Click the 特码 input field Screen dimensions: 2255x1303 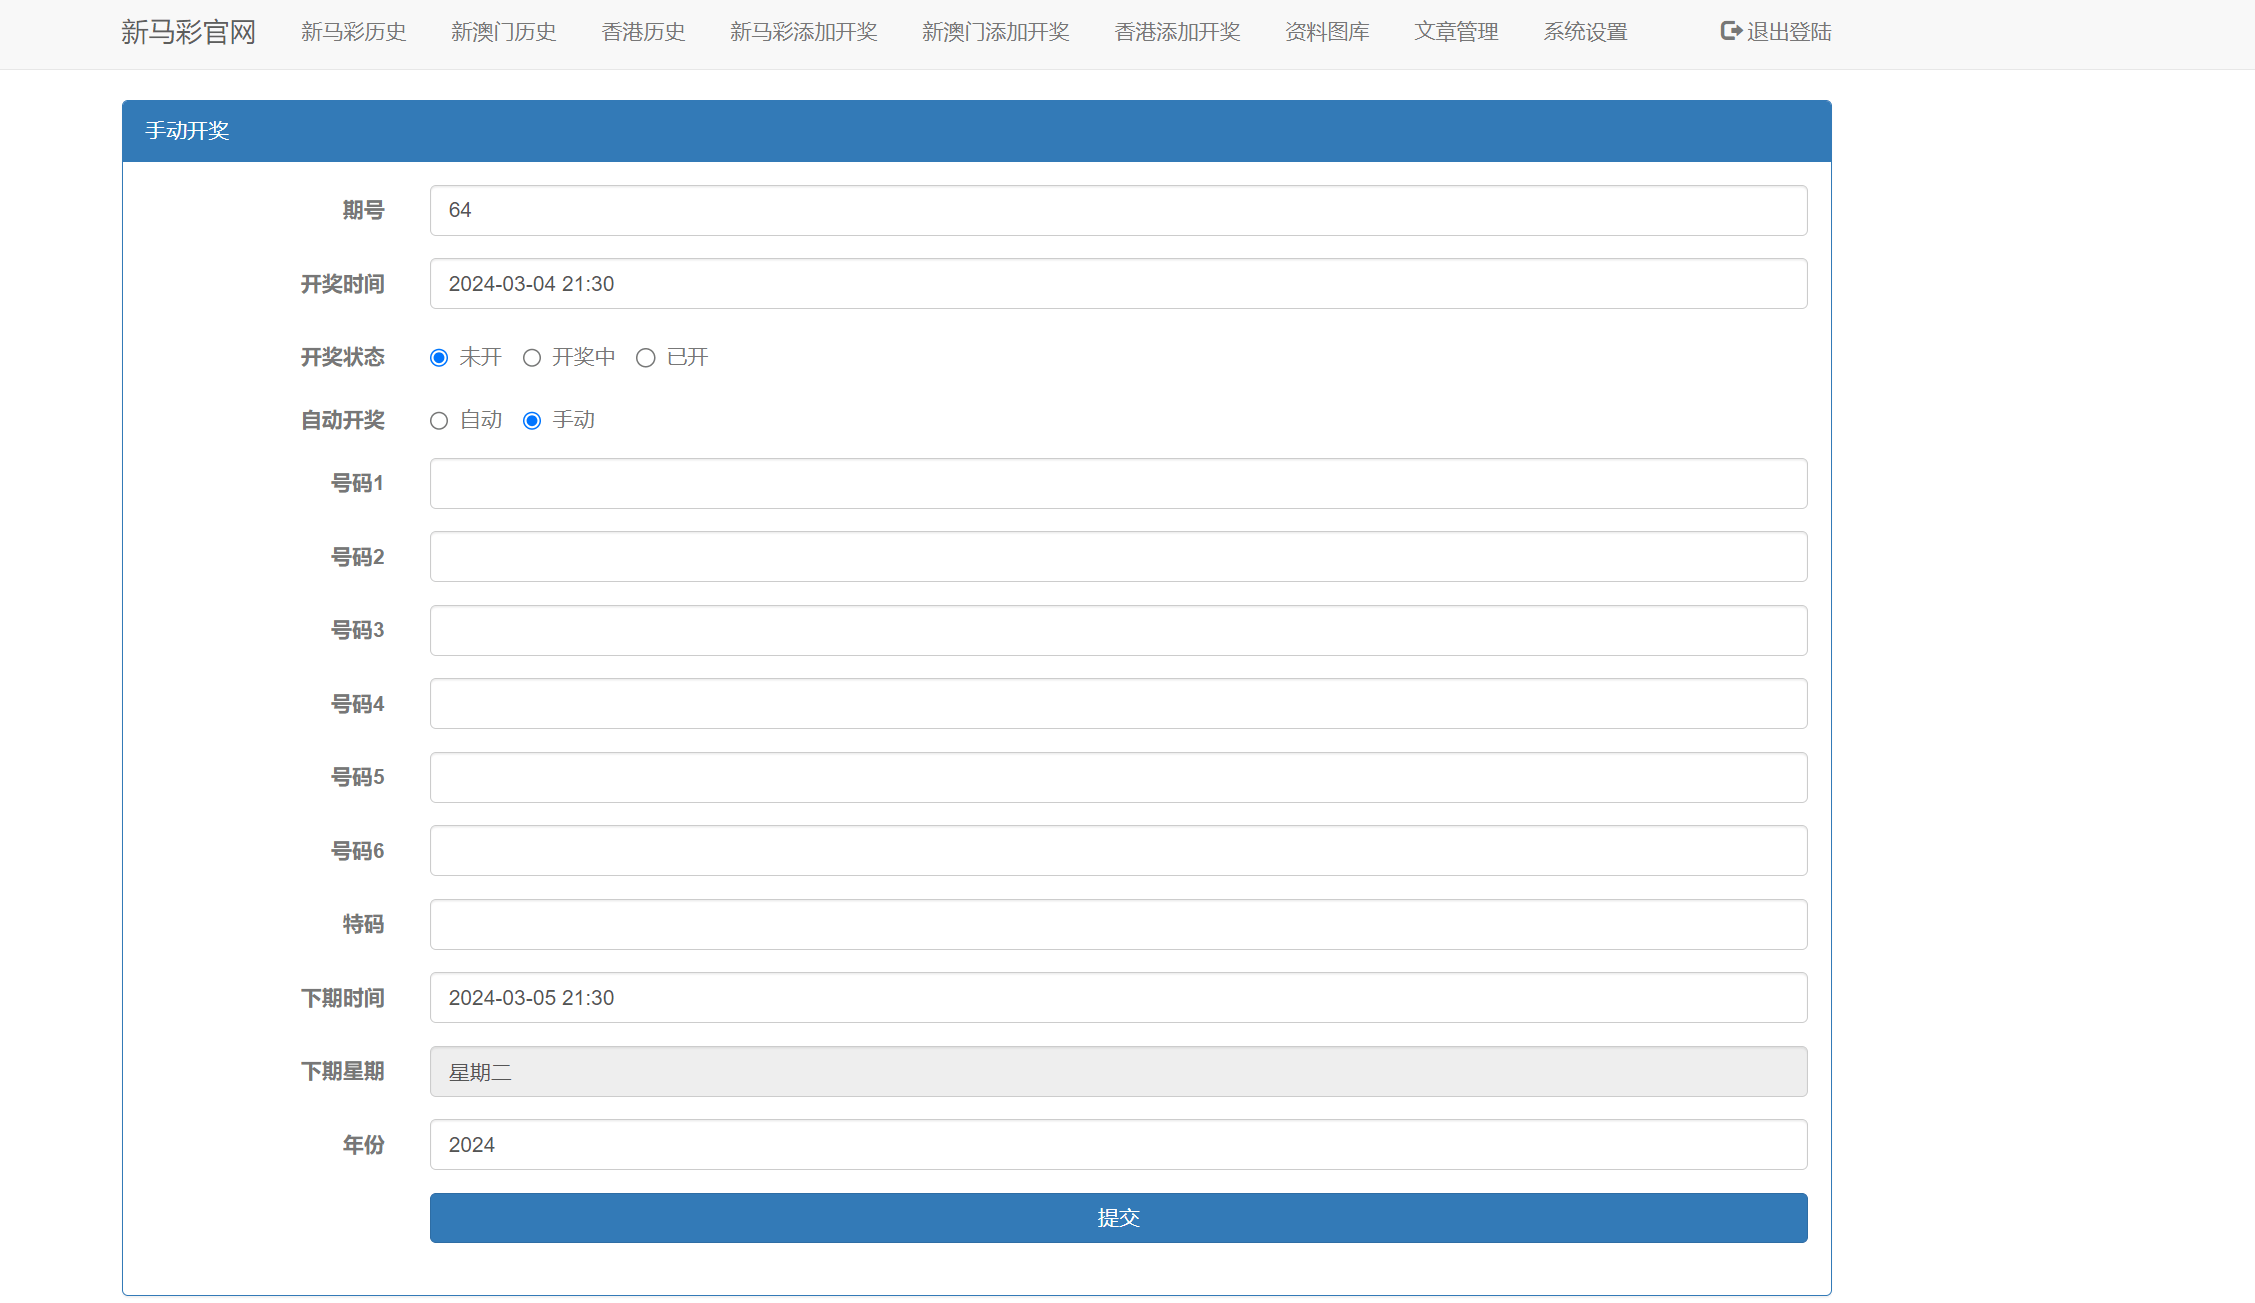coord(1118,925)
